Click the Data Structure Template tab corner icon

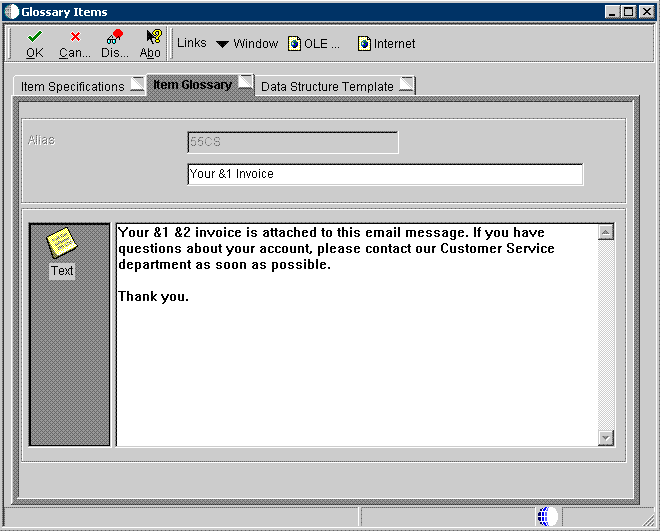(x=406, y=84)
